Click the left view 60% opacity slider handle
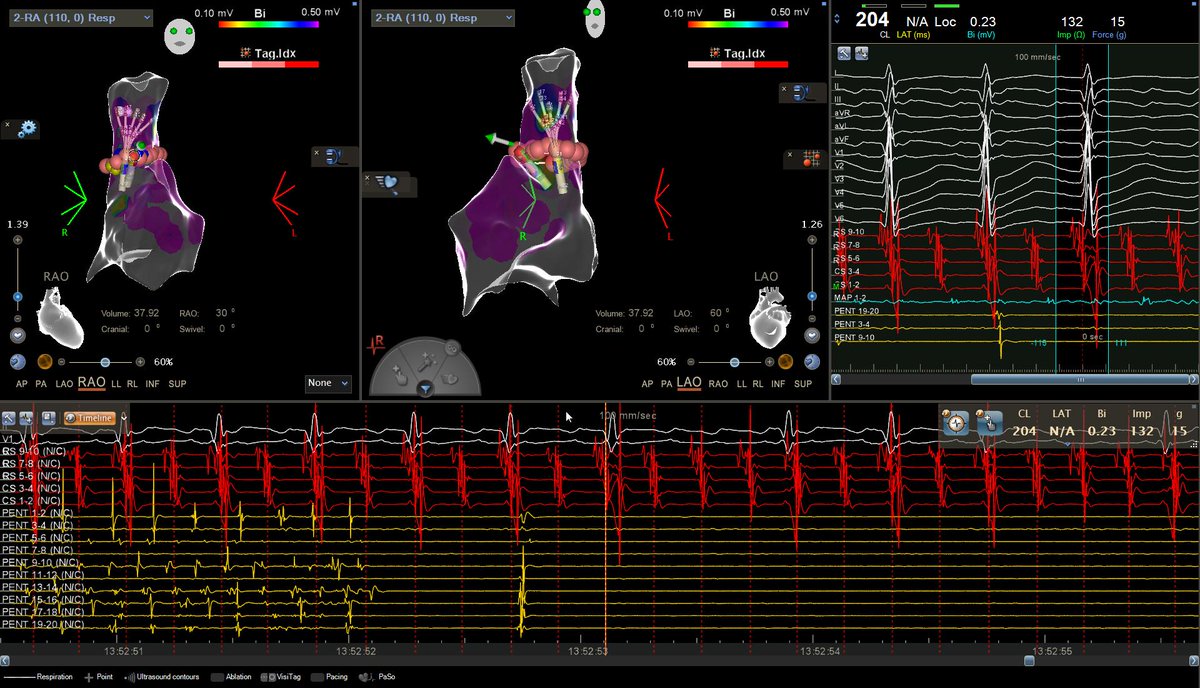Image resolution: width=1200 pixels, height=688 pixels. [x=104, y=361]
